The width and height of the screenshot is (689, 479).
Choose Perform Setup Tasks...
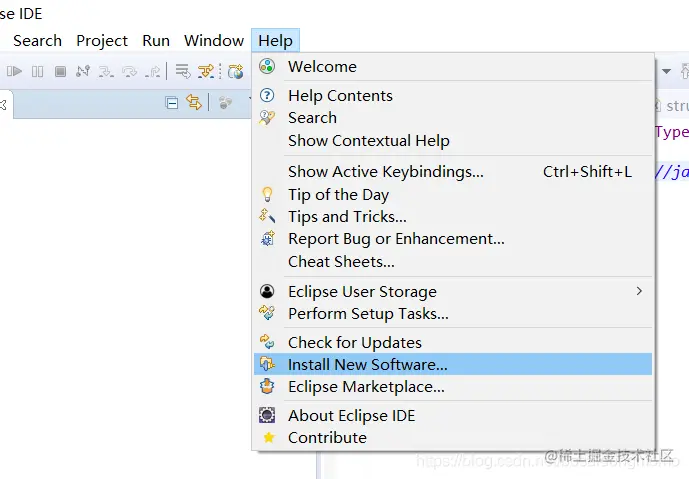[x=453, y=314]
